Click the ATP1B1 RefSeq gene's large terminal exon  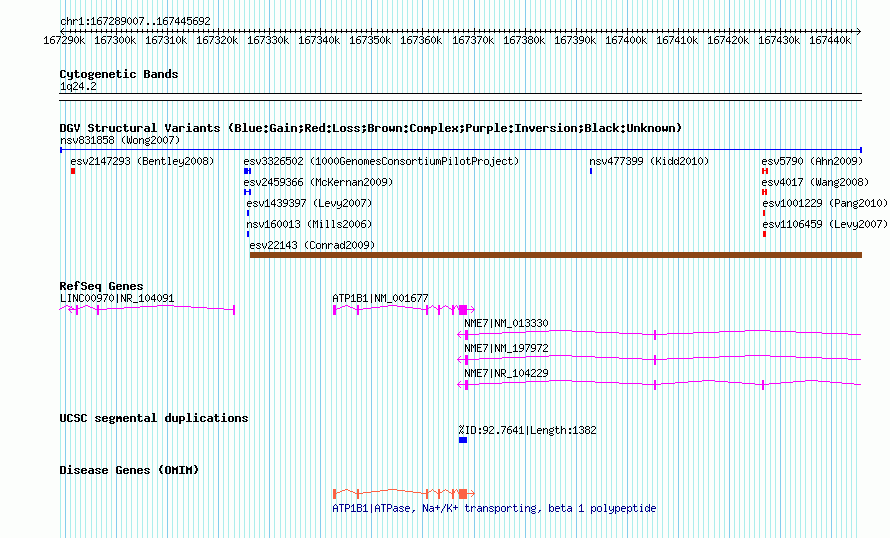[x=463, y=310]
